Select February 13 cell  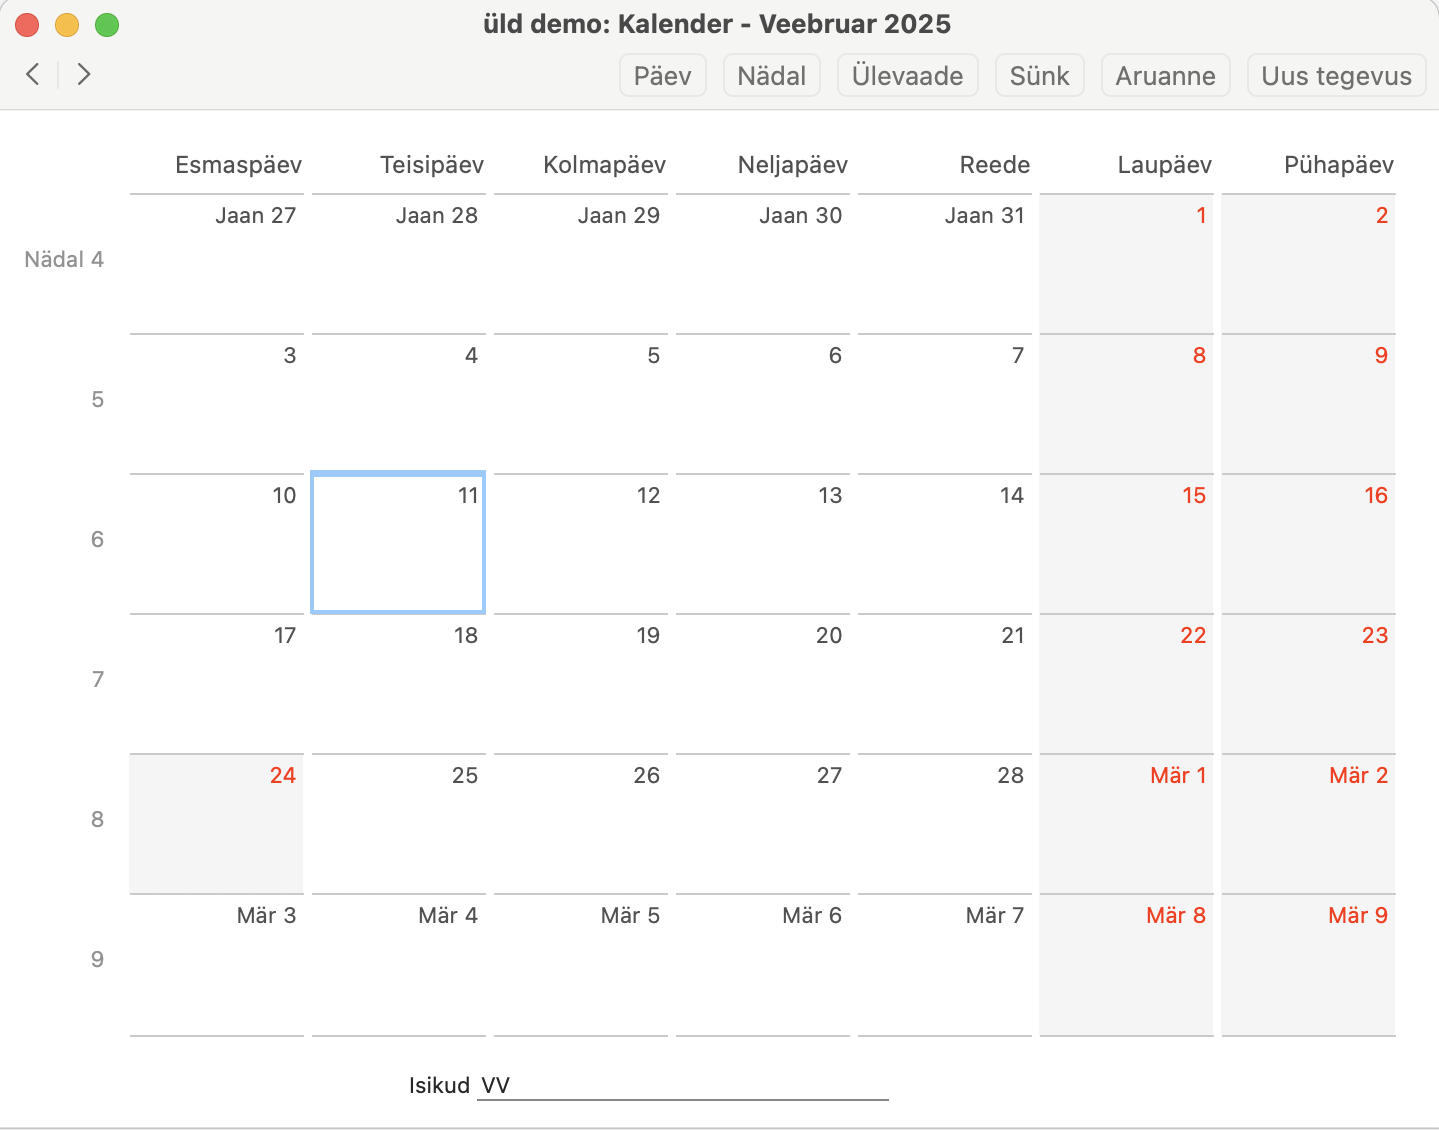pyautogui.click(x=763, y=544)
